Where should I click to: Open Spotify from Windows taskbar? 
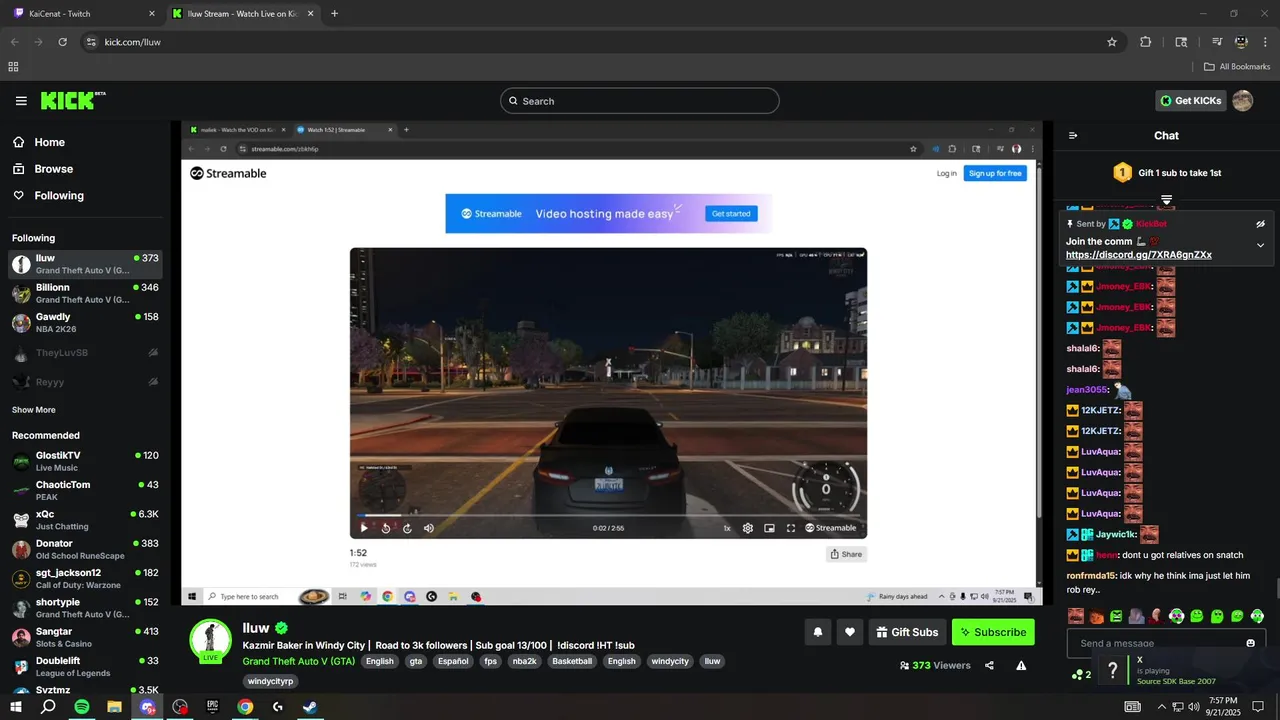pos(82,707)
